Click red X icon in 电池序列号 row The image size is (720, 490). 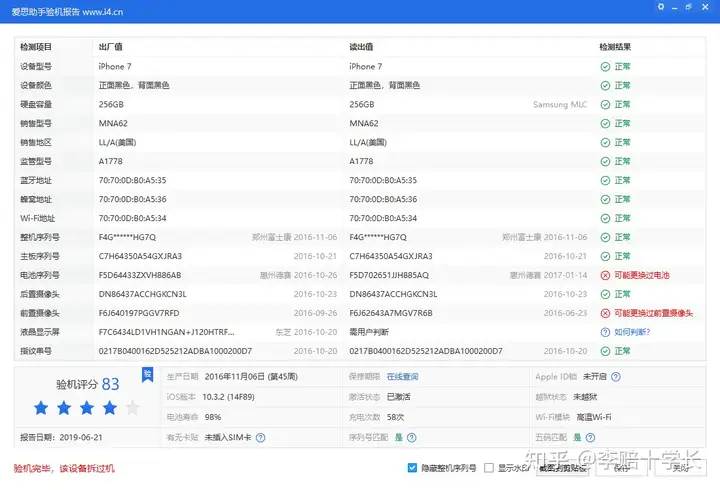tap(605, 275)
